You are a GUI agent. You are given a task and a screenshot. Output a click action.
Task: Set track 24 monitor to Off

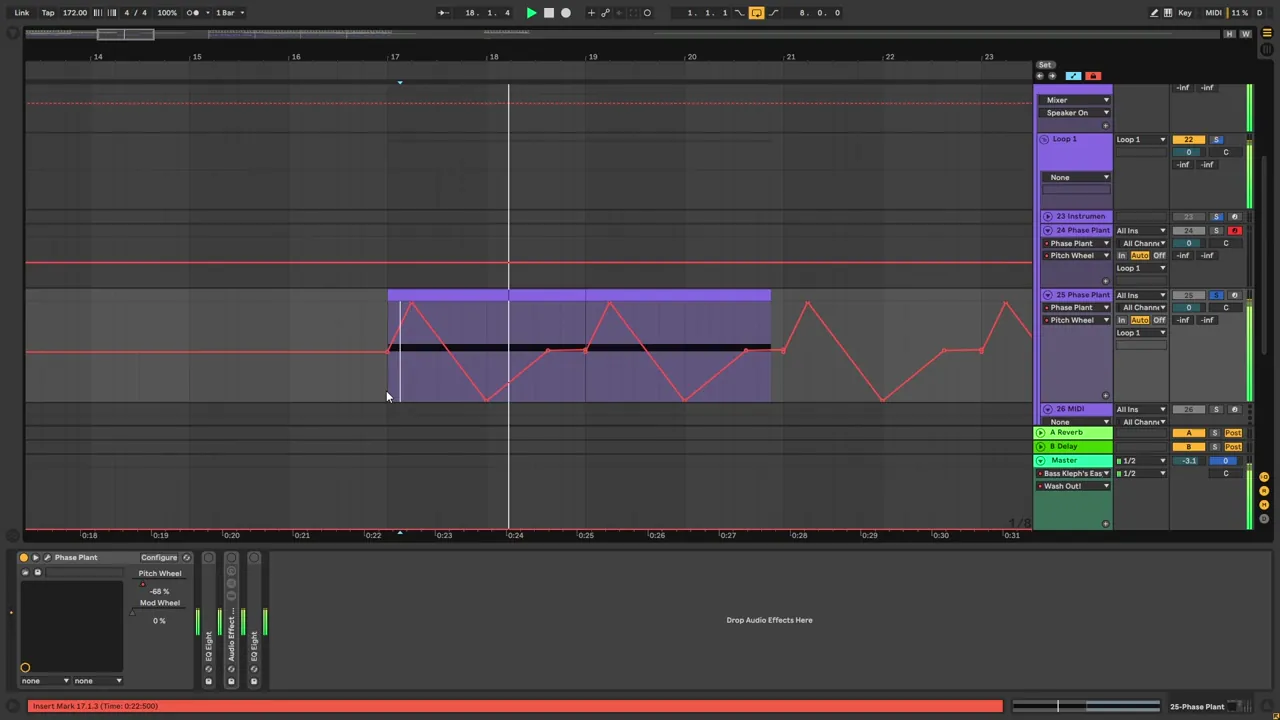1159,256
